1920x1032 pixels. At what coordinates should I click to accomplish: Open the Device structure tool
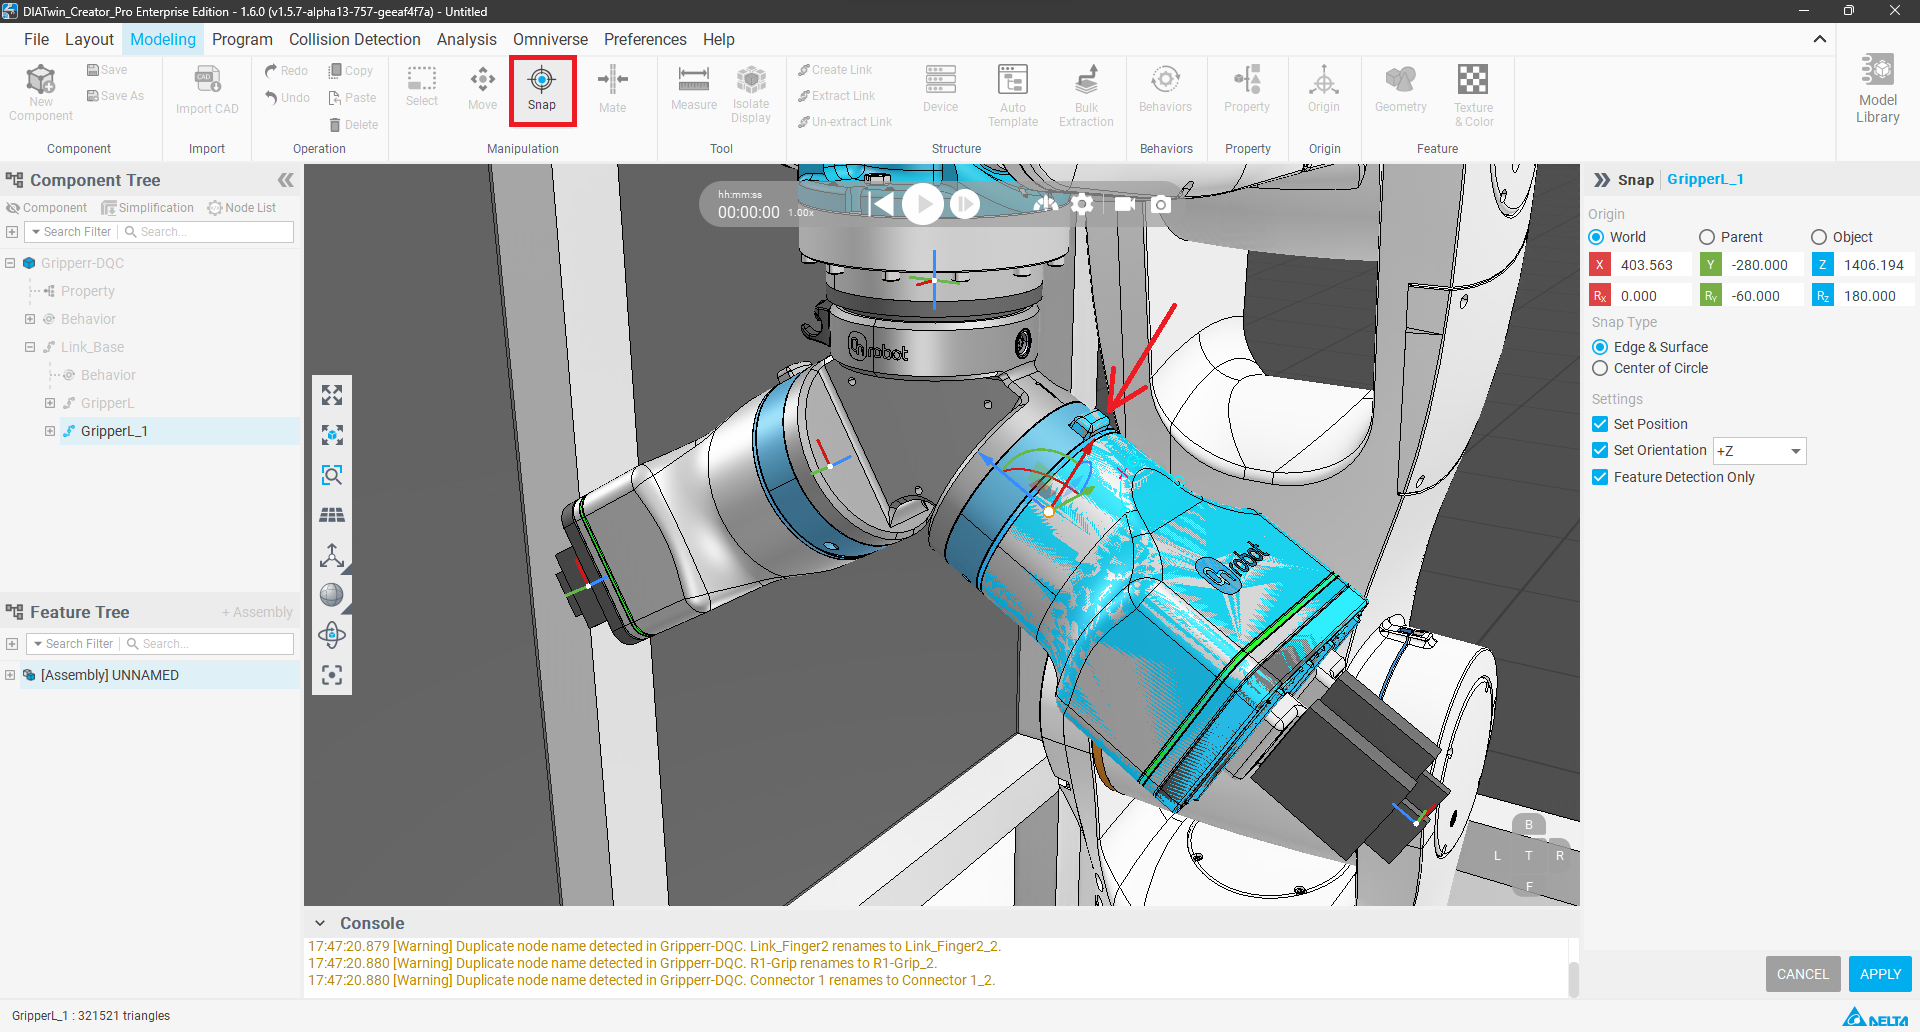pyautogui.click(x=940, y=89)
